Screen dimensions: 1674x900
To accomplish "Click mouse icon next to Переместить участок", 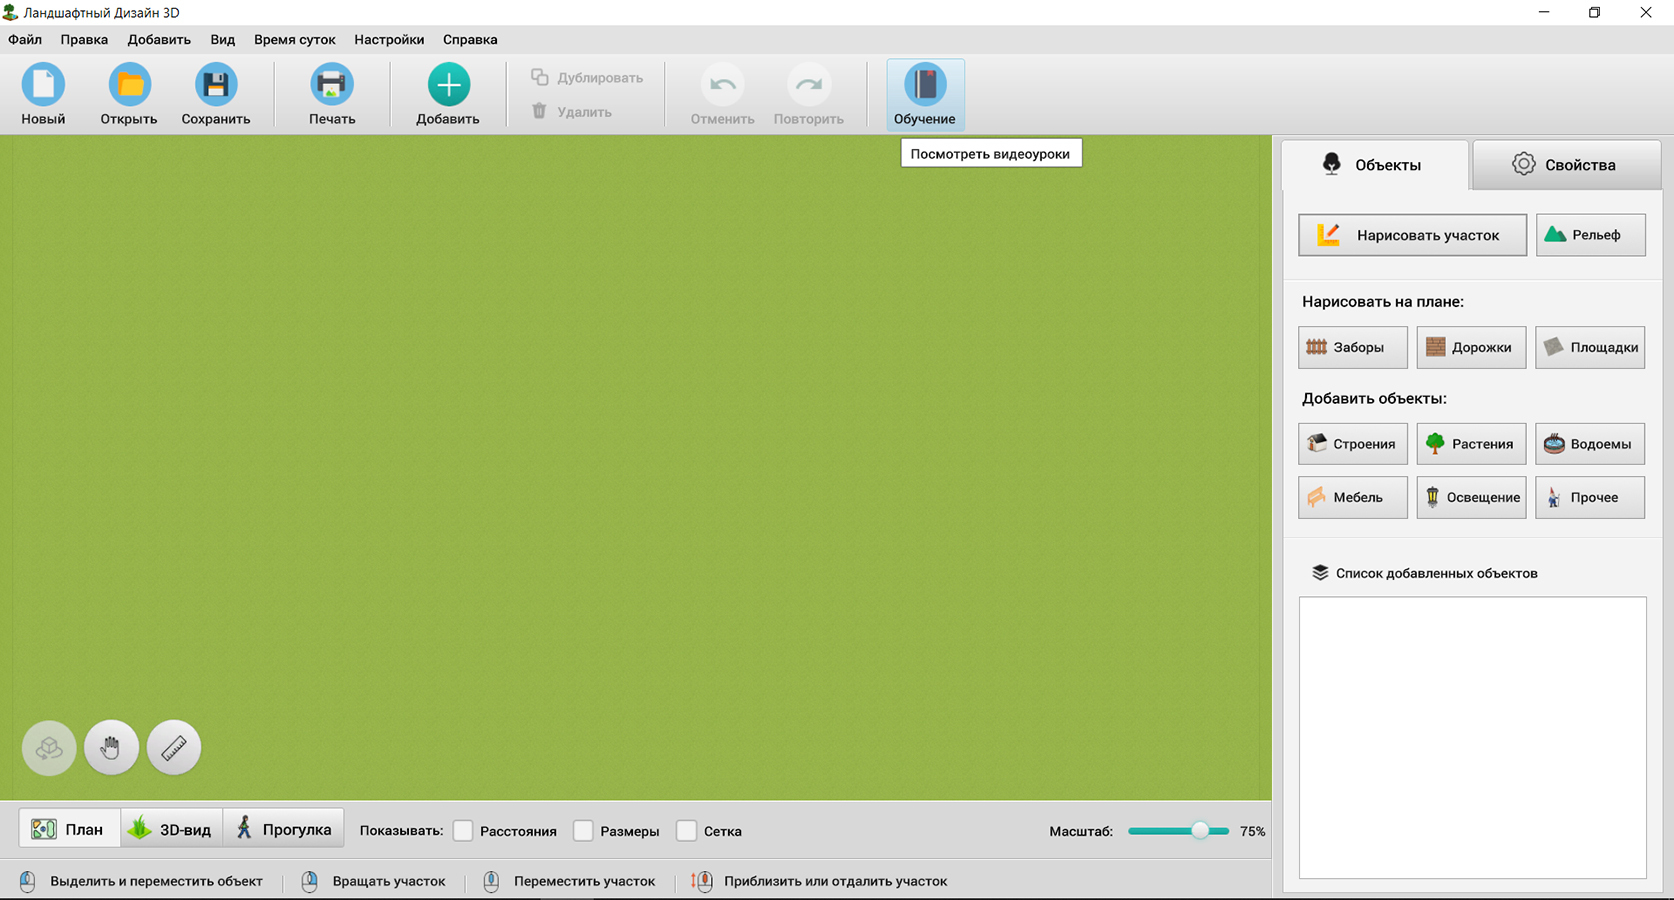I will tap(491, 881).
